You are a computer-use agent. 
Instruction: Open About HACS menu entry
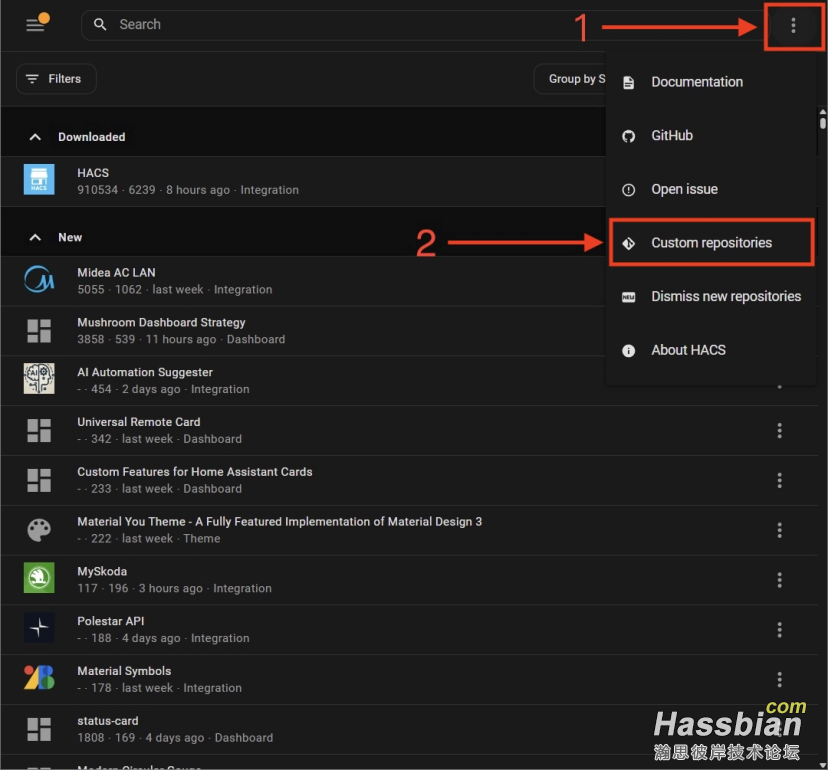(x=711, y=350)
